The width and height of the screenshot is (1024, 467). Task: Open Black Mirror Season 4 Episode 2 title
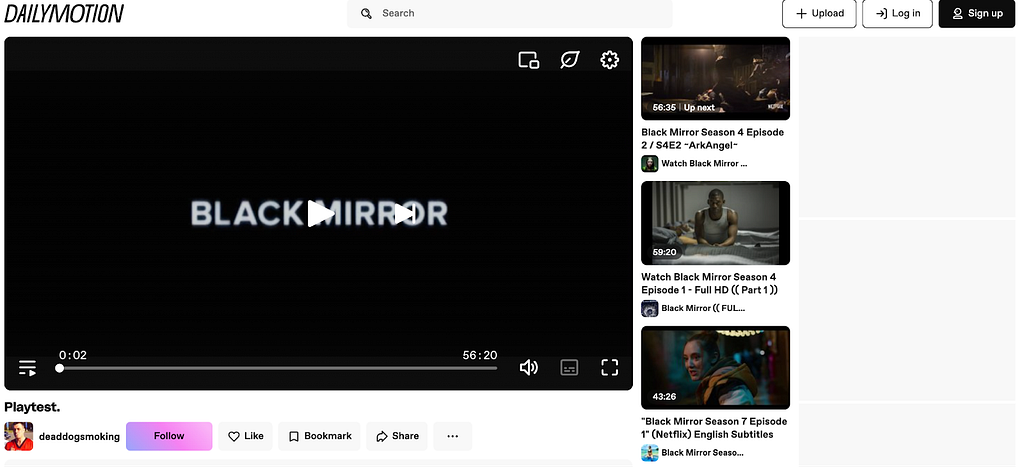(x=712, y=138)
